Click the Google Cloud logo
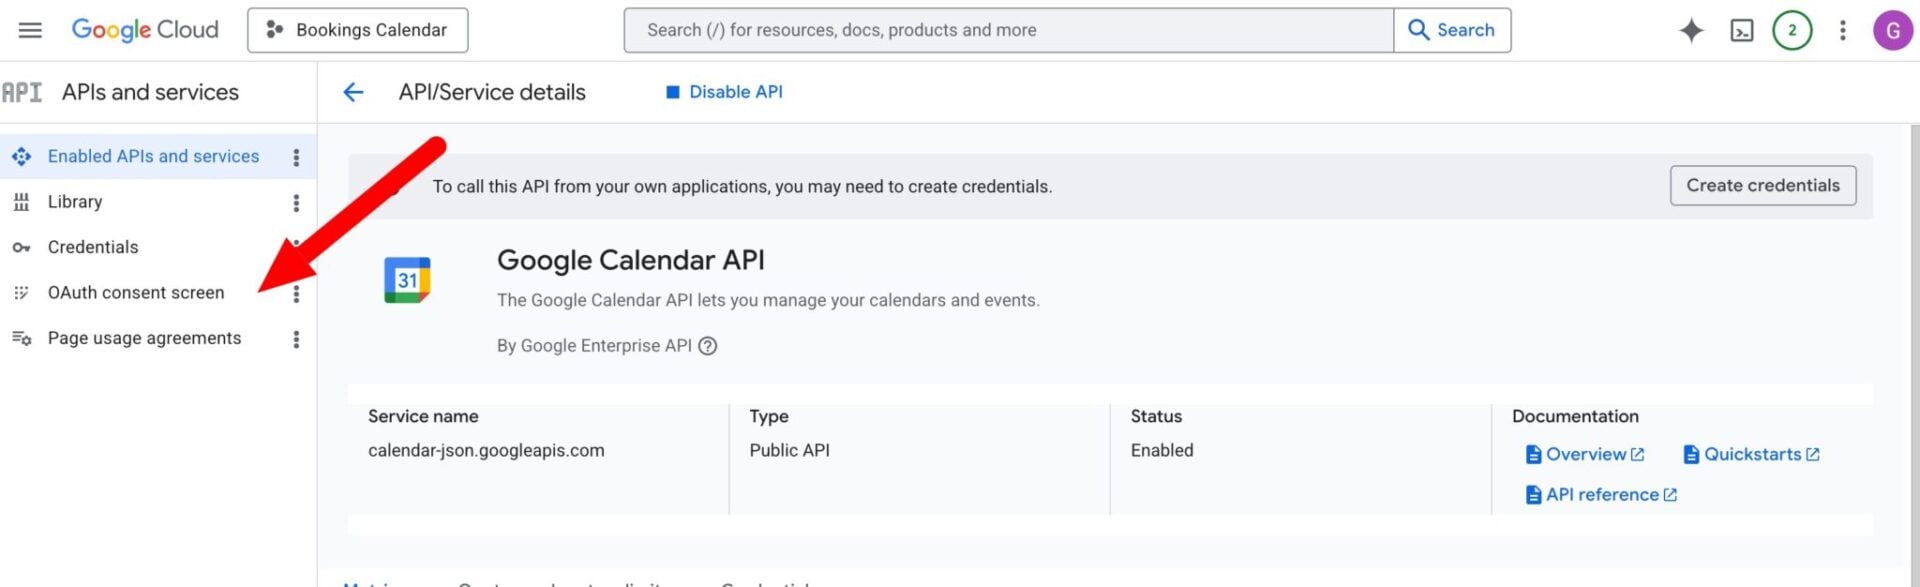 [145, 30]
